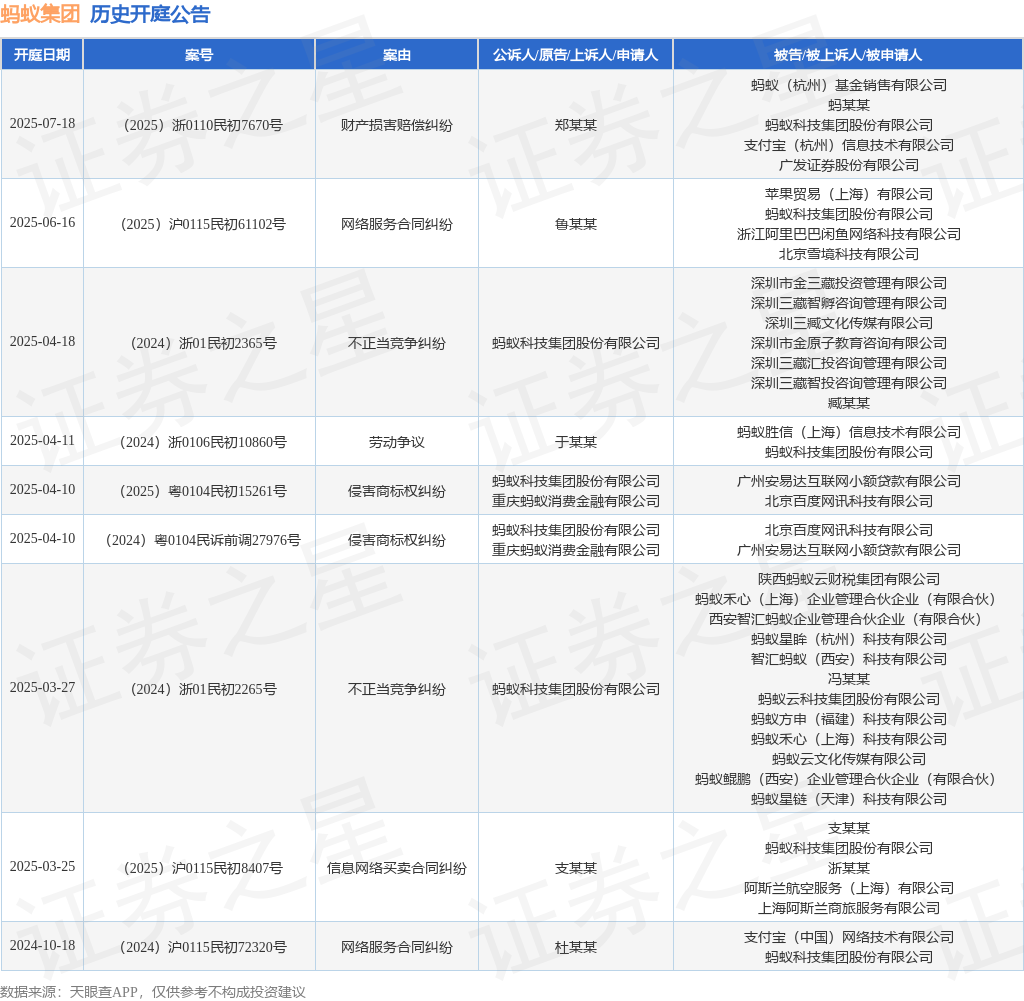
Task: Click defendant 蚂蚁星眸（杭州）科技有限公司
Action: tap(848, 639)
